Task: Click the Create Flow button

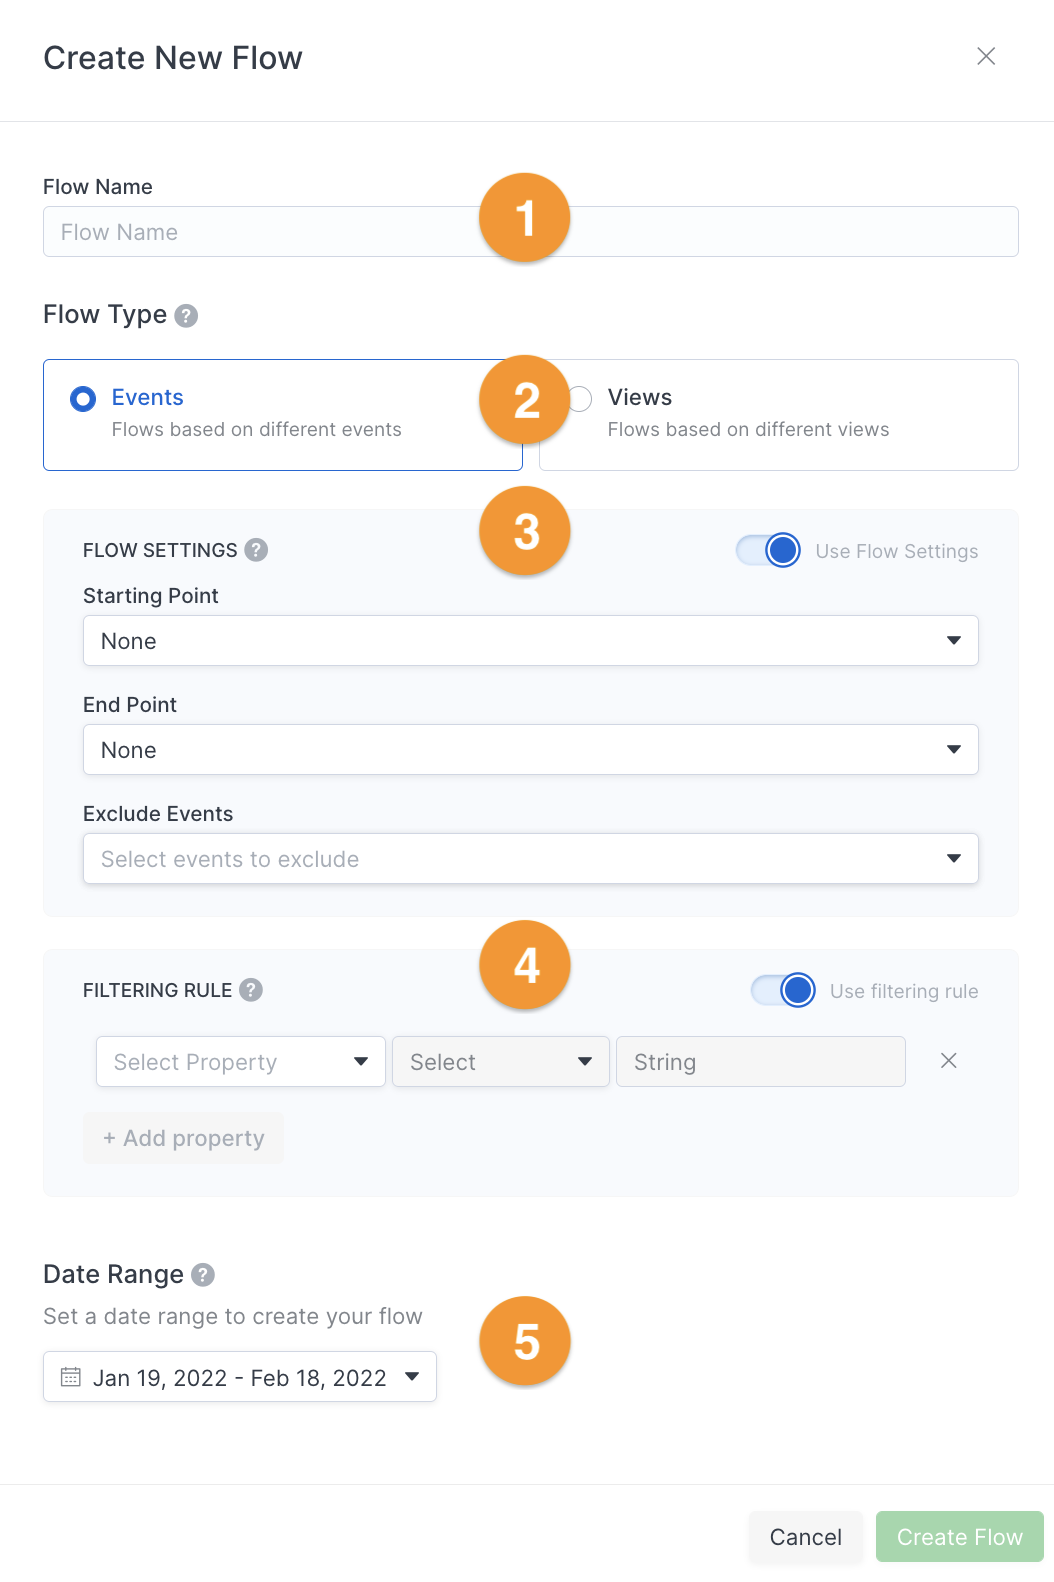Action: (x=960, y=1537)
